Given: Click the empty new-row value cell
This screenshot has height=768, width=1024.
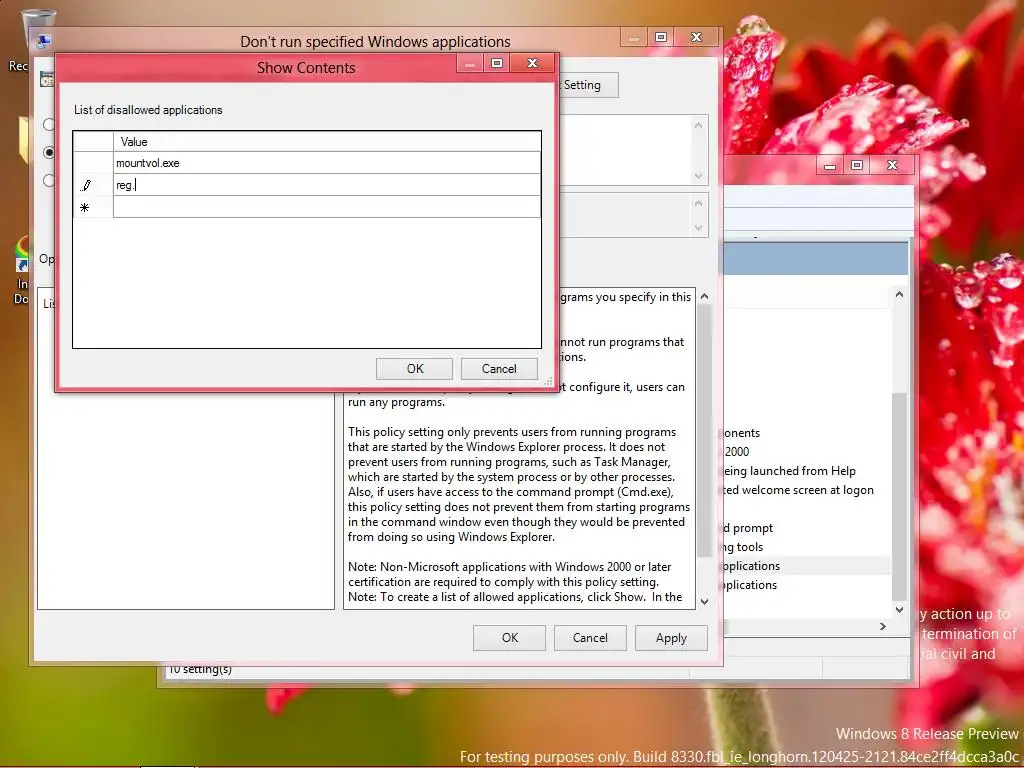Looking at the screenshot, I should [327, 207].
